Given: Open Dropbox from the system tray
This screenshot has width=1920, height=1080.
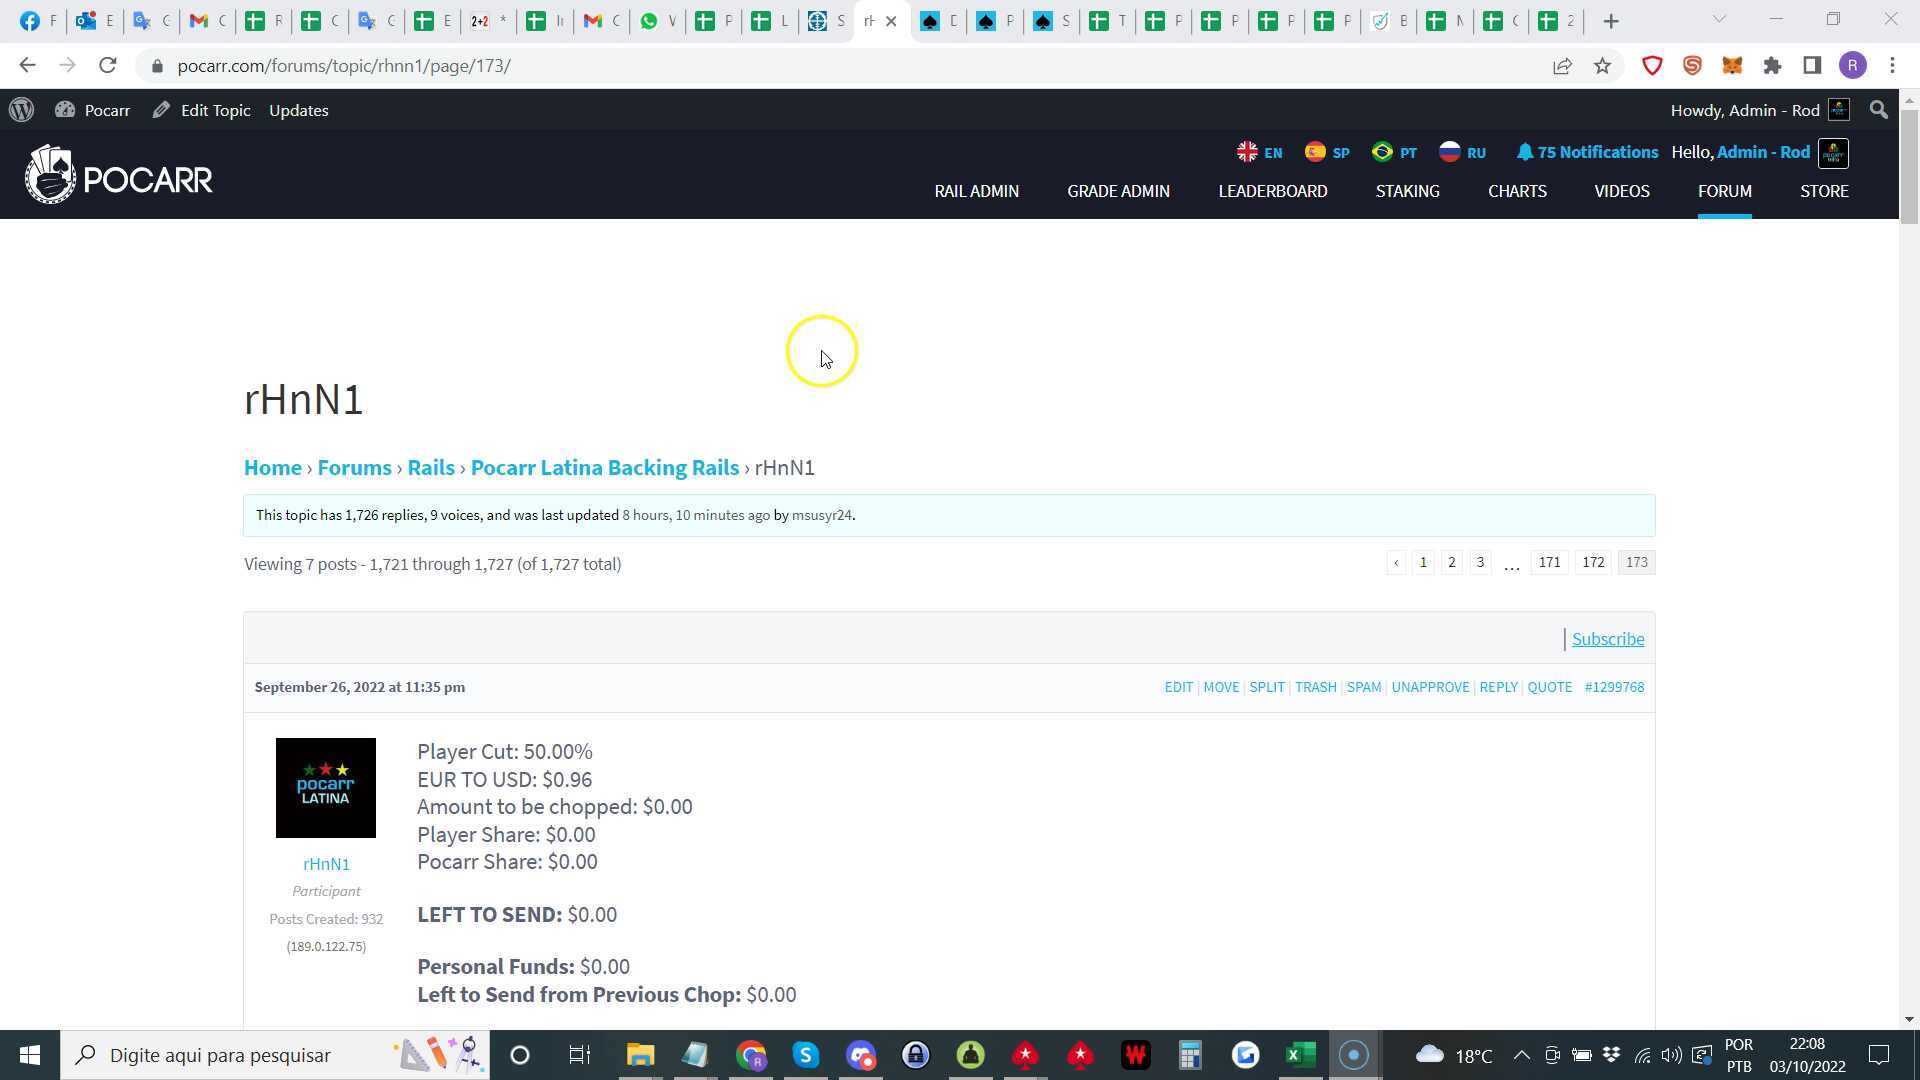Looking at the screenshot, I should 1612,1055.
